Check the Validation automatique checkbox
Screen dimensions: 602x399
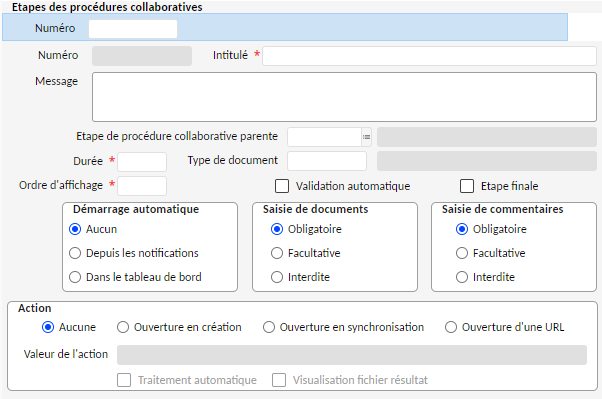click(x=282, y=186)
